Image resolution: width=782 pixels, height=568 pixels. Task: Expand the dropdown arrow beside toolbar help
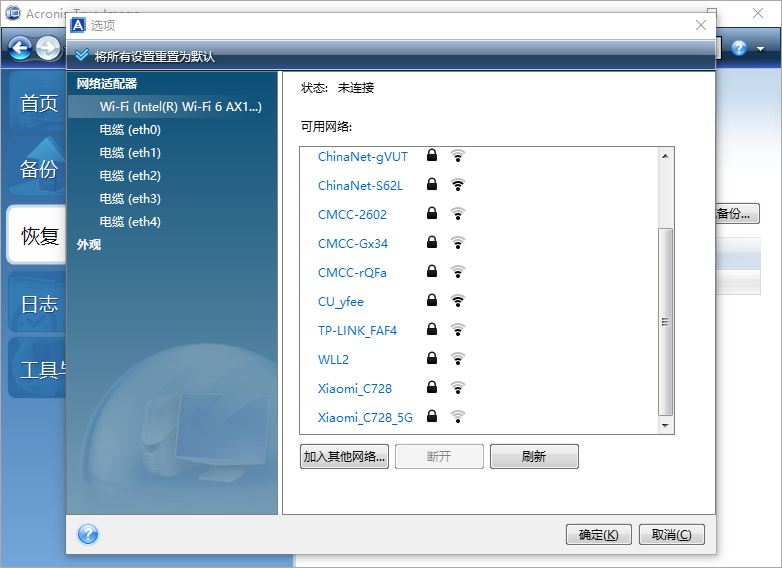(761, 49)
